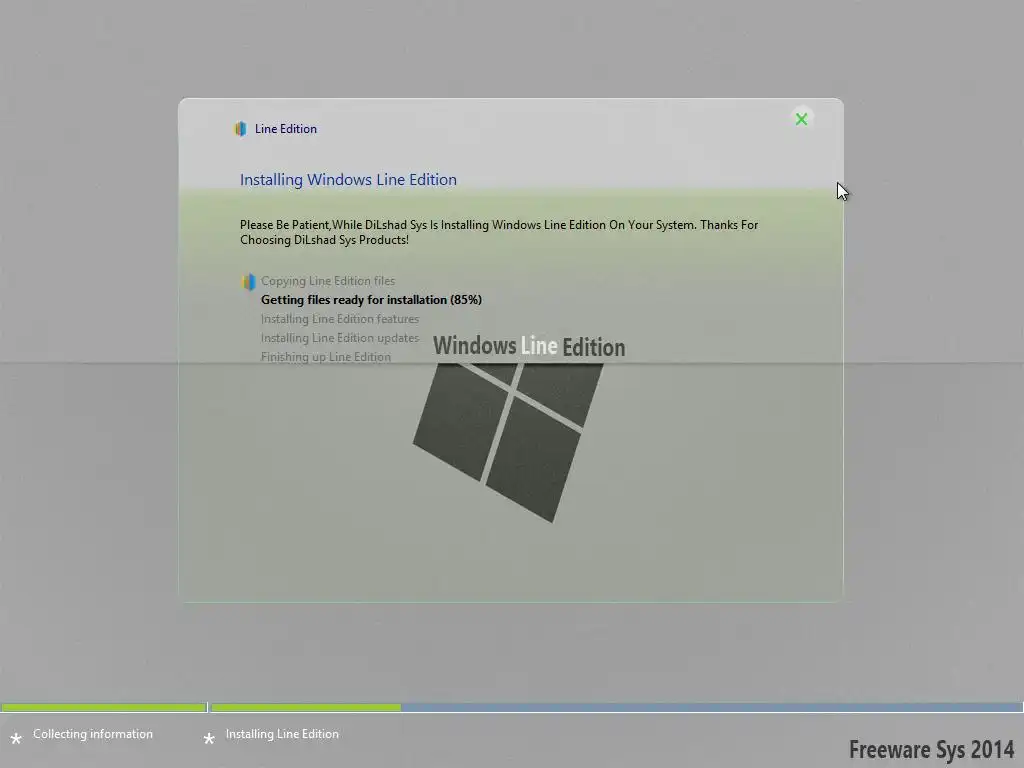
Task: Click 'Installing Line Edition features' step
Action: (340, 319)
